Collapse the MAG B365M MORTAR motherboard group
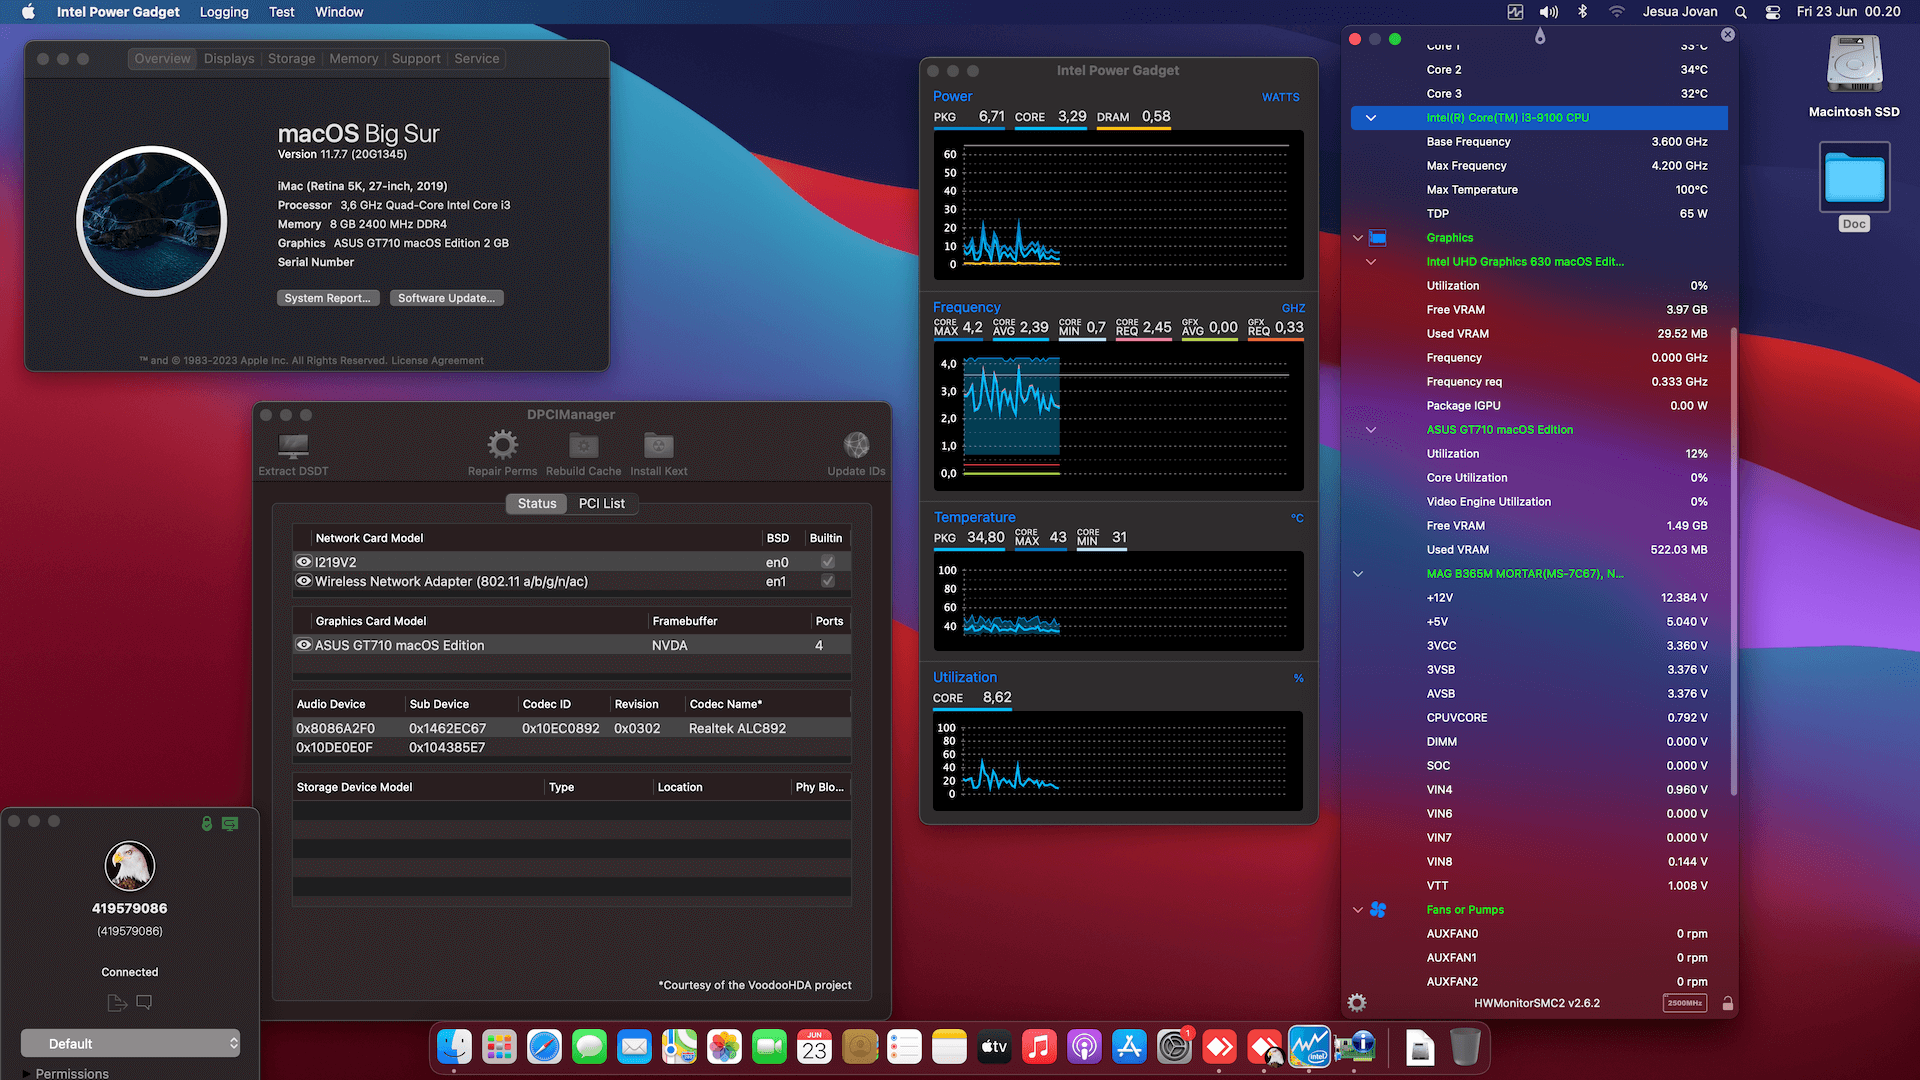The height and width of the screenshot is (1080, 1920). [x=1358, y=574]
